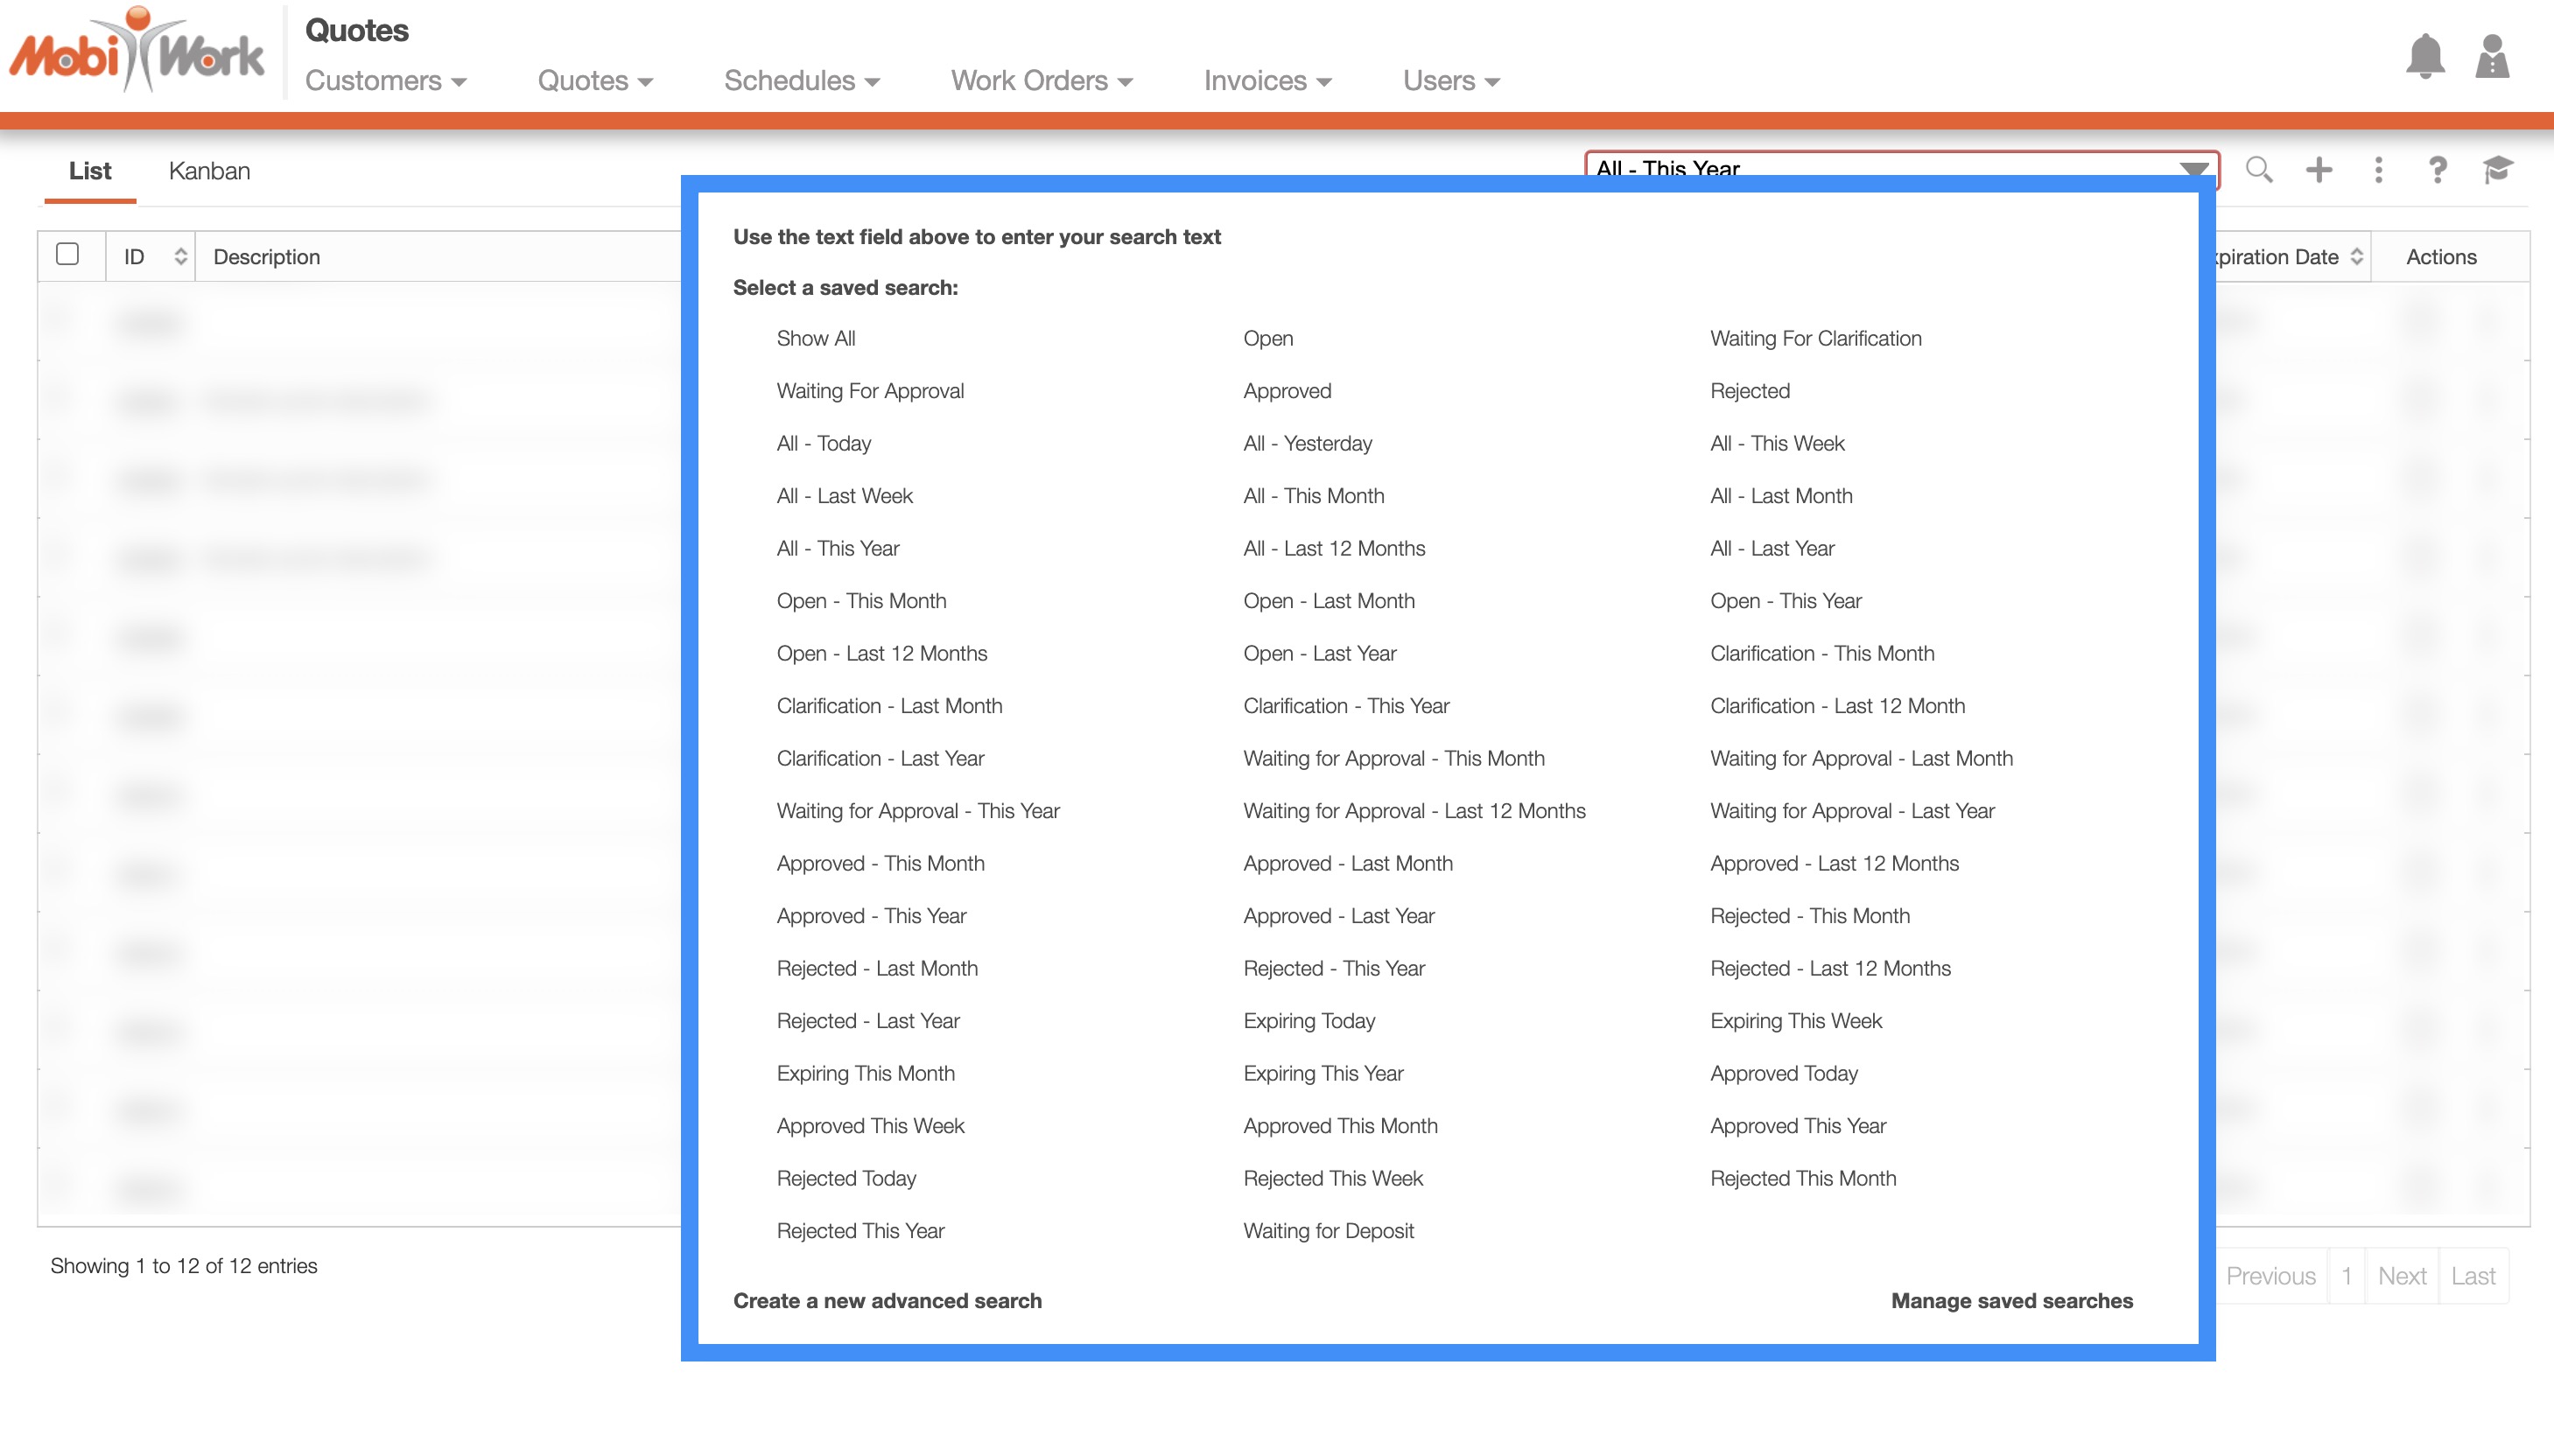The width and height of the screenshot is (2554, 1456).
Task: Select the Waiting for Deposit saved search
Action: [x=1328, y=1230]
